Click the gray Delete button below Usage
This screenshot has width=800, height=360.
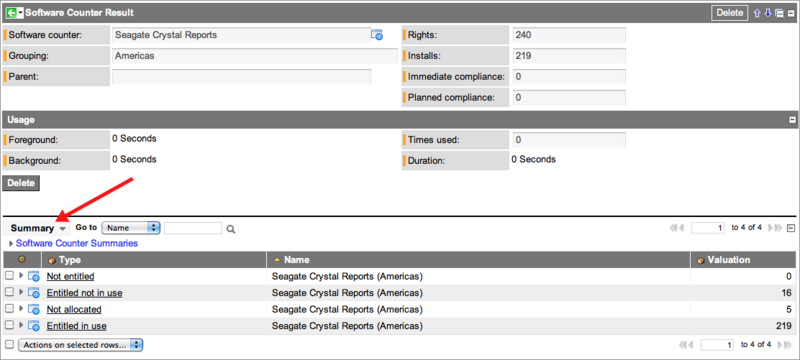pyautogui.click(x=21, y=183)
